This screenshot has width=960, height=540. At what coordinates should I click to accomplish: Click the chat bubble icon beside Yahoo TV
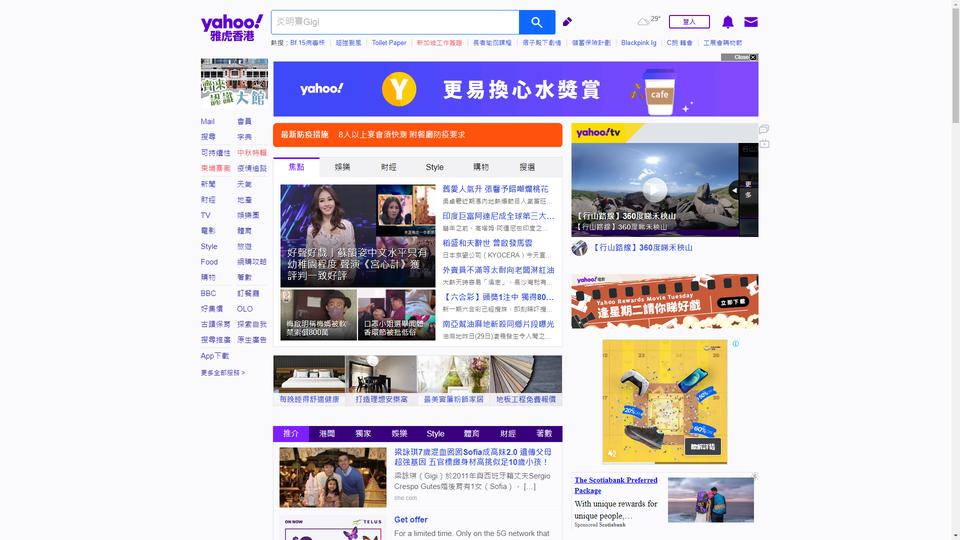(x=764, y=129)
